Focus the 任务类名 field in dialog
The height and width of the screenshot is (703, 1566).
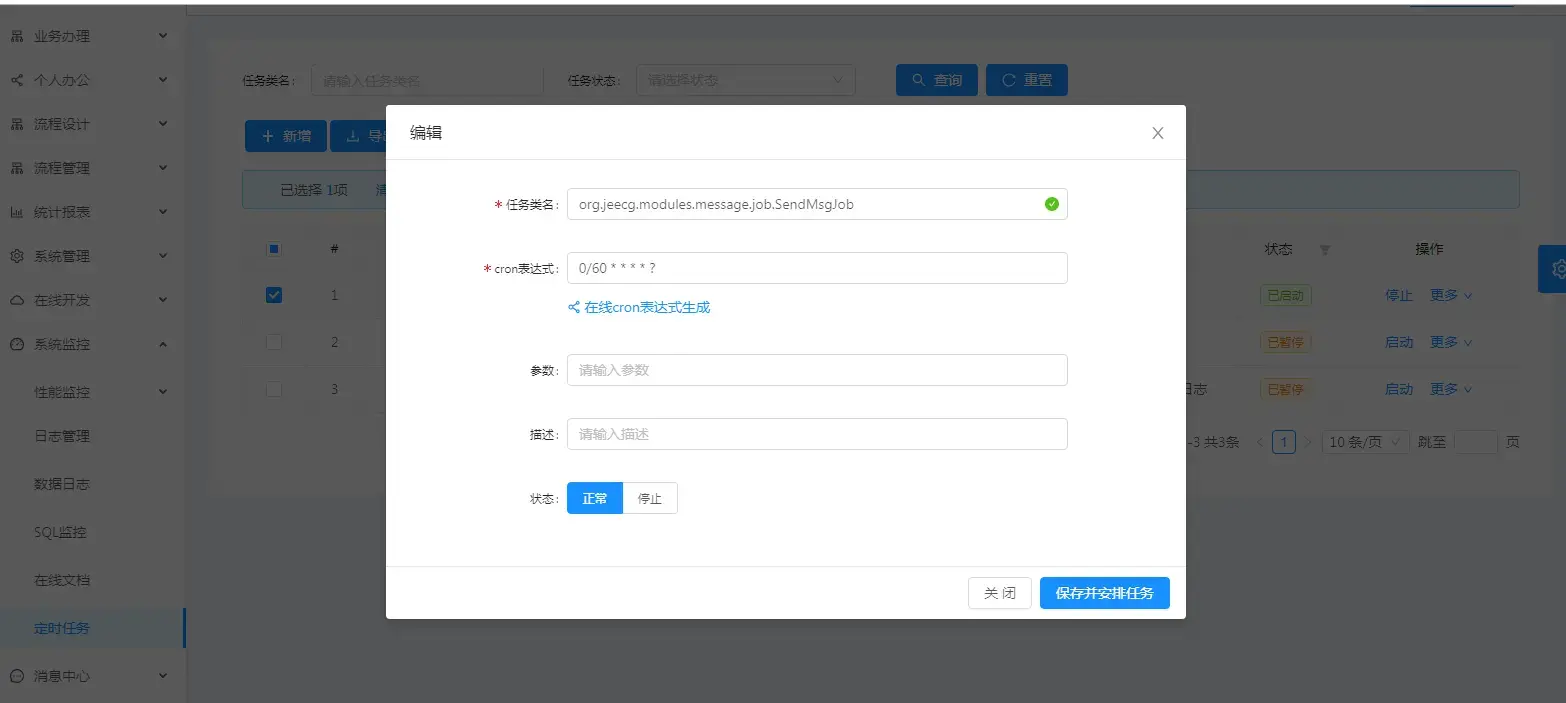pyautogui.click(x=817, y=204)
